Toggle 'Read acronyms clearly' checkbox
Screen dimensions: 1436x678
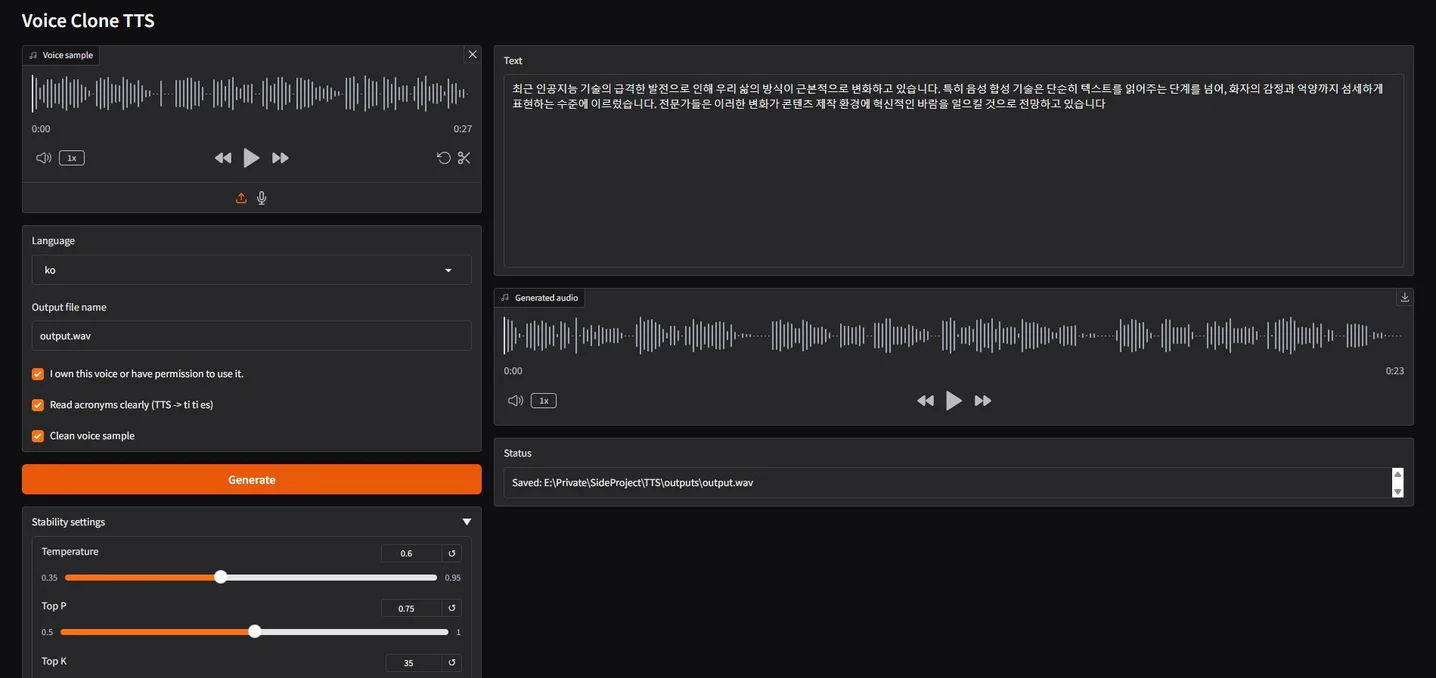pos(38,405)
